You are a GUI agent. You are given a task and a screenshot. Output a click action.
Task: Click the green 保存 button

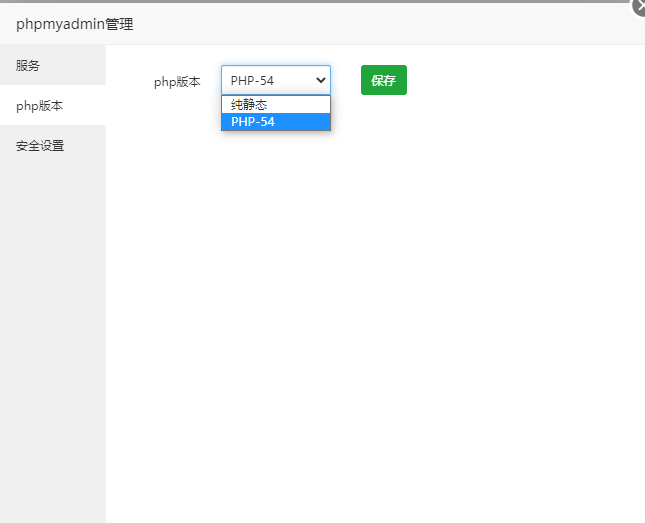[x=384, y=80]
